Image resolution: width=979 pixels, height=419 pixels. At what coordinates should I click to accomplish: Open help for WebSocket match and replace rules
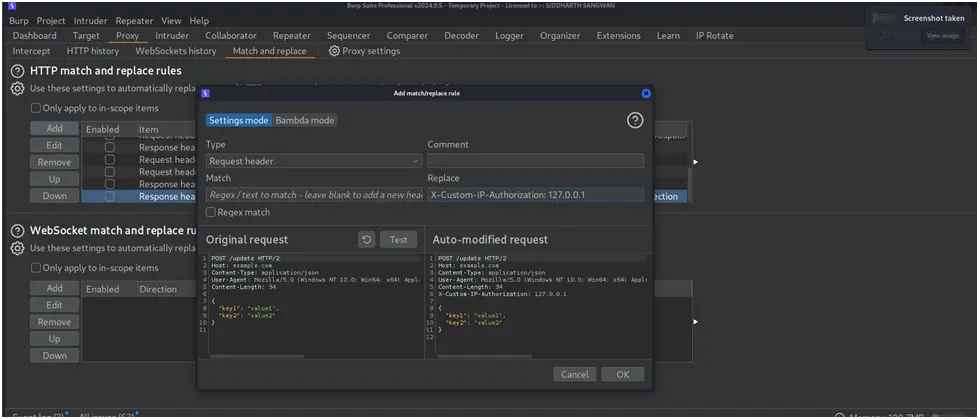pyautogui.click(x=18, y=230)
